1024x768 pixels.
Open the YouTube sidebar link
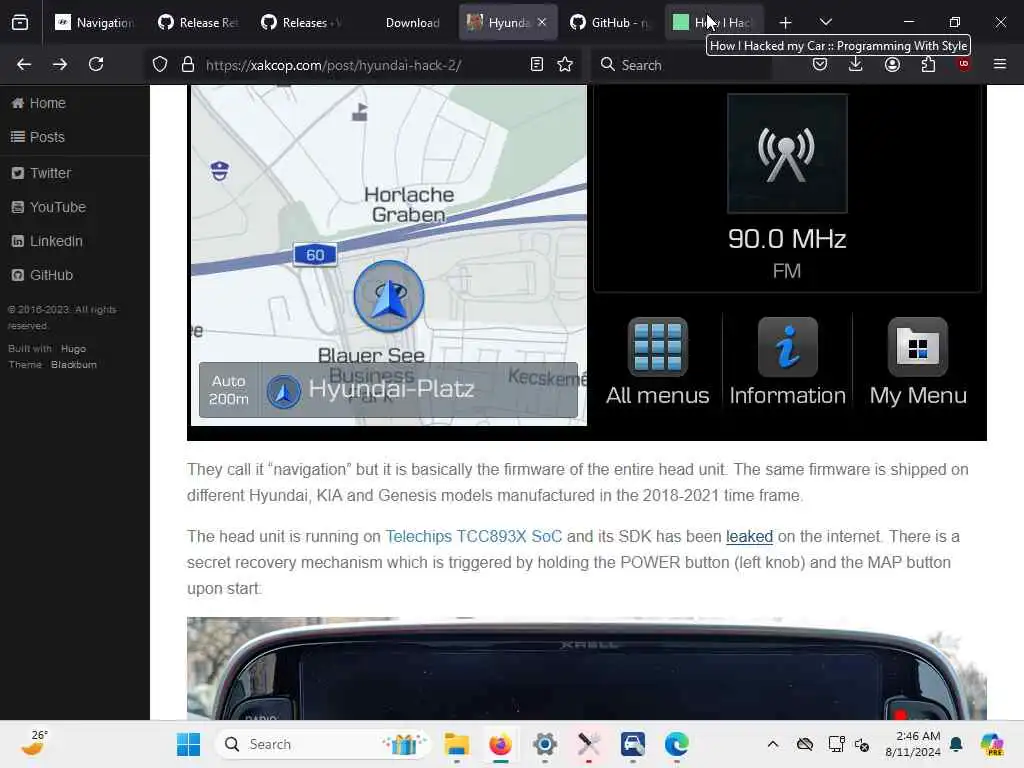49,207
